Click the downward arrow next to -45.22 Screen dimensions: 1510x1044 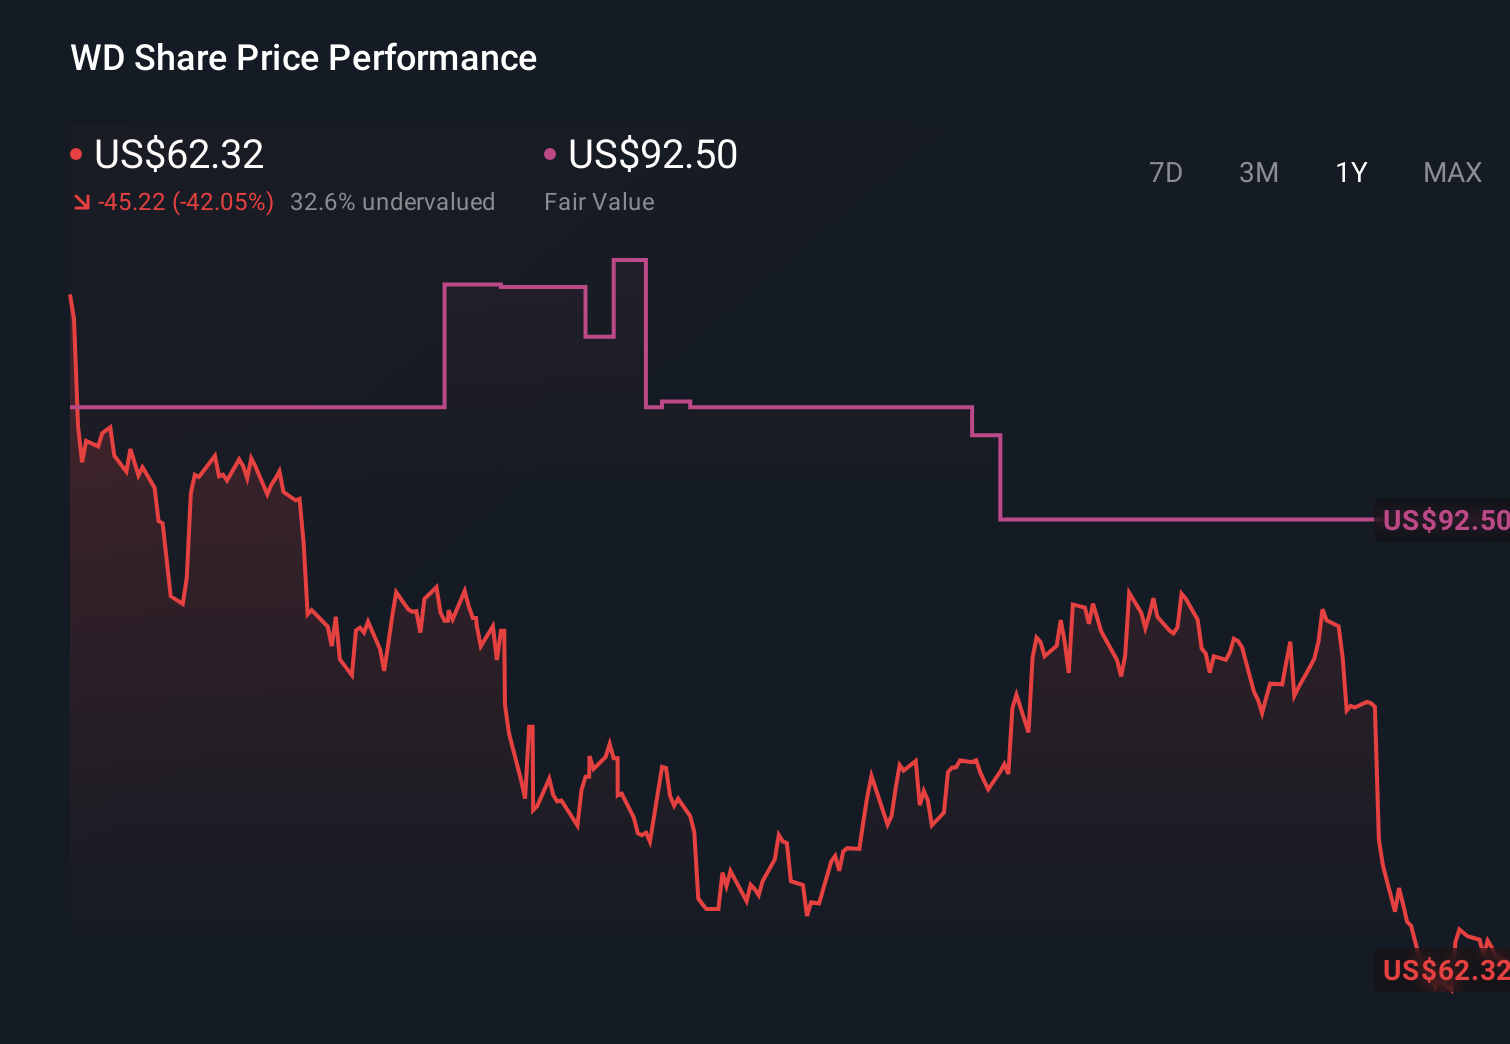pyautogui.click(x=82, y=201)
